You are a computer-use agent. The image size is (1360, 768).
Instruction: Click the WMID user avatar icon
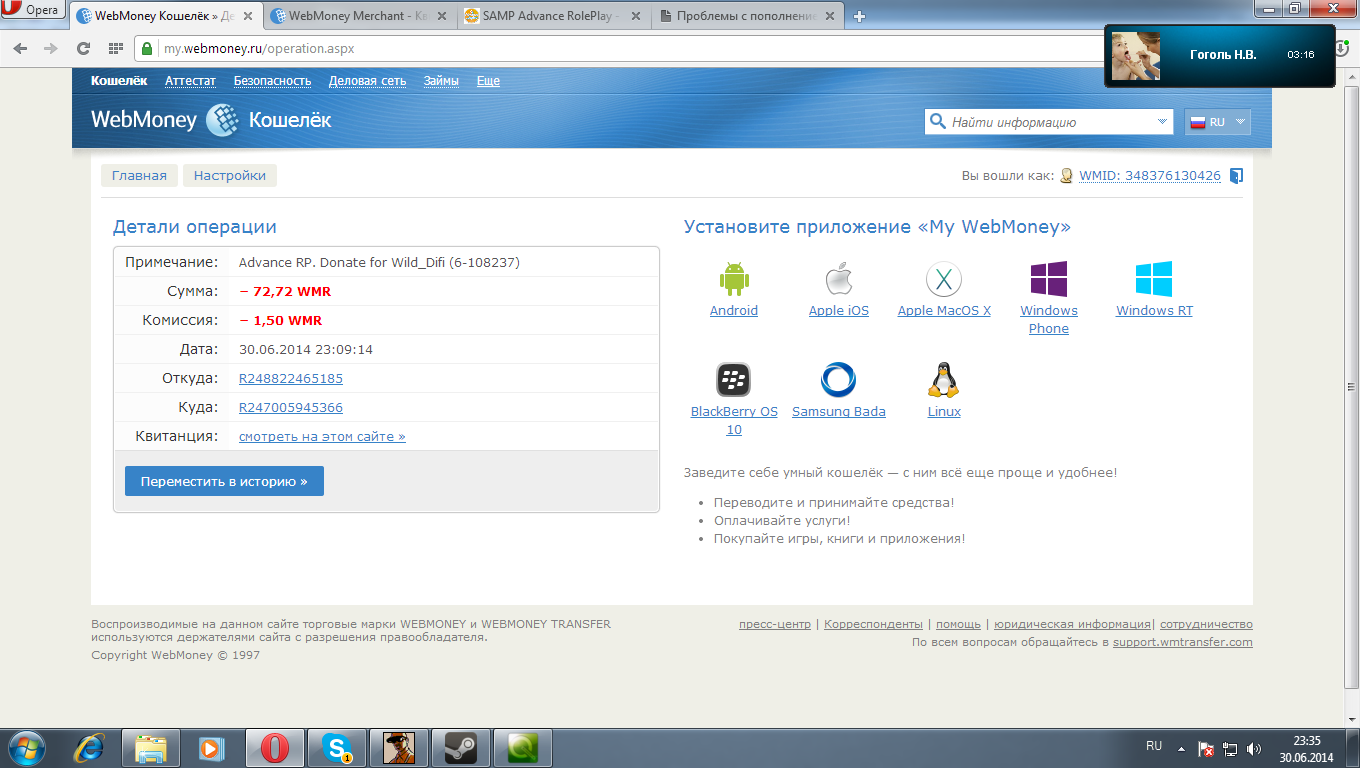(x=1067, y=176)
